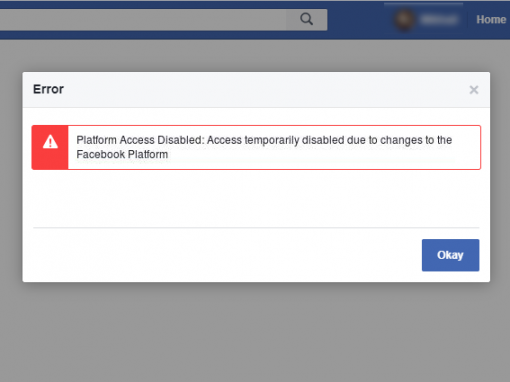The height and width of the screenshot is (382, 510).
Task: Click the red alert block beside the message
Action: pos(50,147)
